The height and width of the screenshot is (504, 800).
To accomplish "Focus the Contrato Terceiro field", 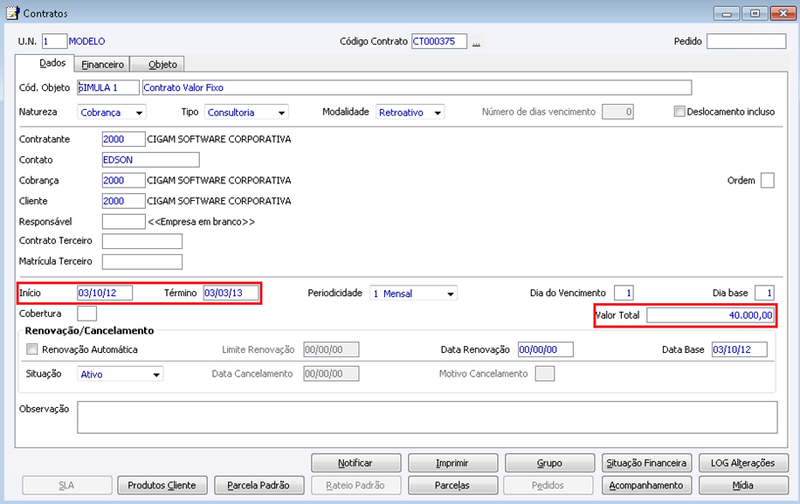I will pyautogui.click(x=142, y=241).
